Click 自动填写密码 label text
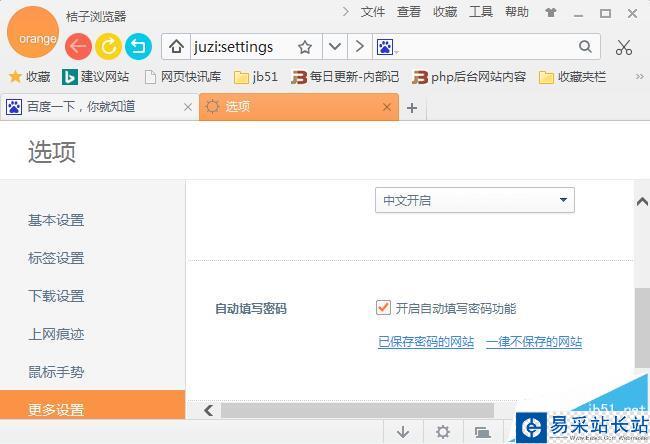 (251, 308)
